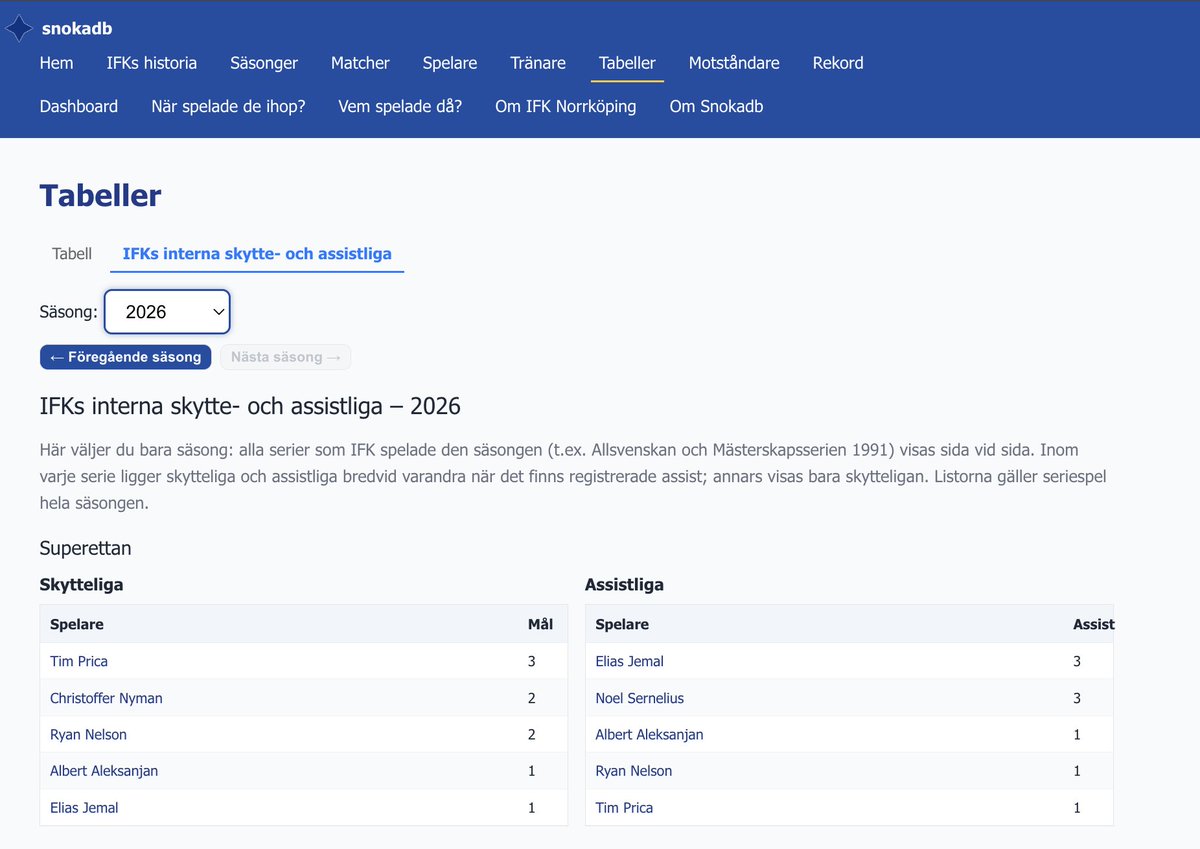Open Albert Aleksanjan in Assistliga table
Viewport: 1200px width, 849px height.
(x=649, y=734)
